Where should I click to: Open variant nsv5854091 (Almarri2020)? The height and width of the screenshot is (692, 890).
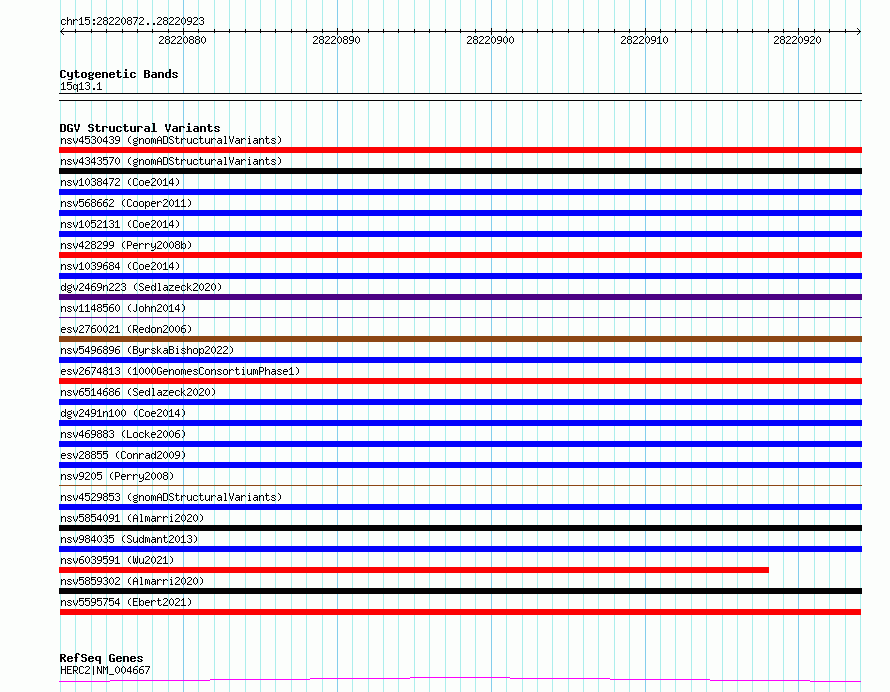click(x=132, y=518)
